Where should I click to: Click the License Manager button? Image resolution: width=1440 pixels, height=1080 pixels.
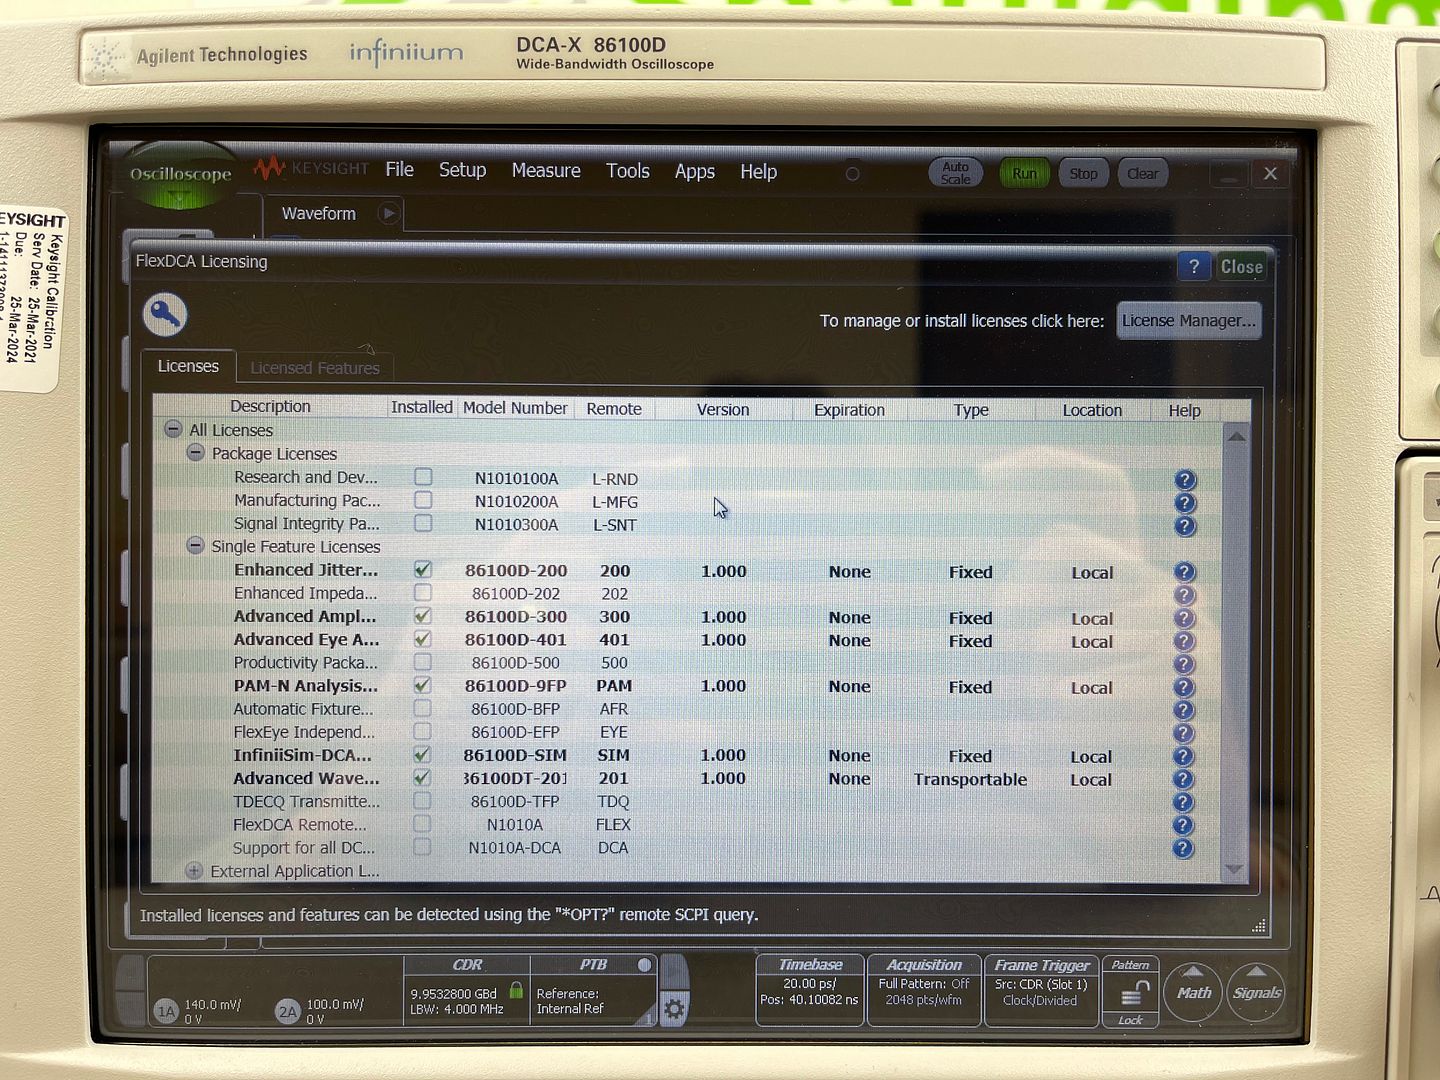pos(1188,321)
